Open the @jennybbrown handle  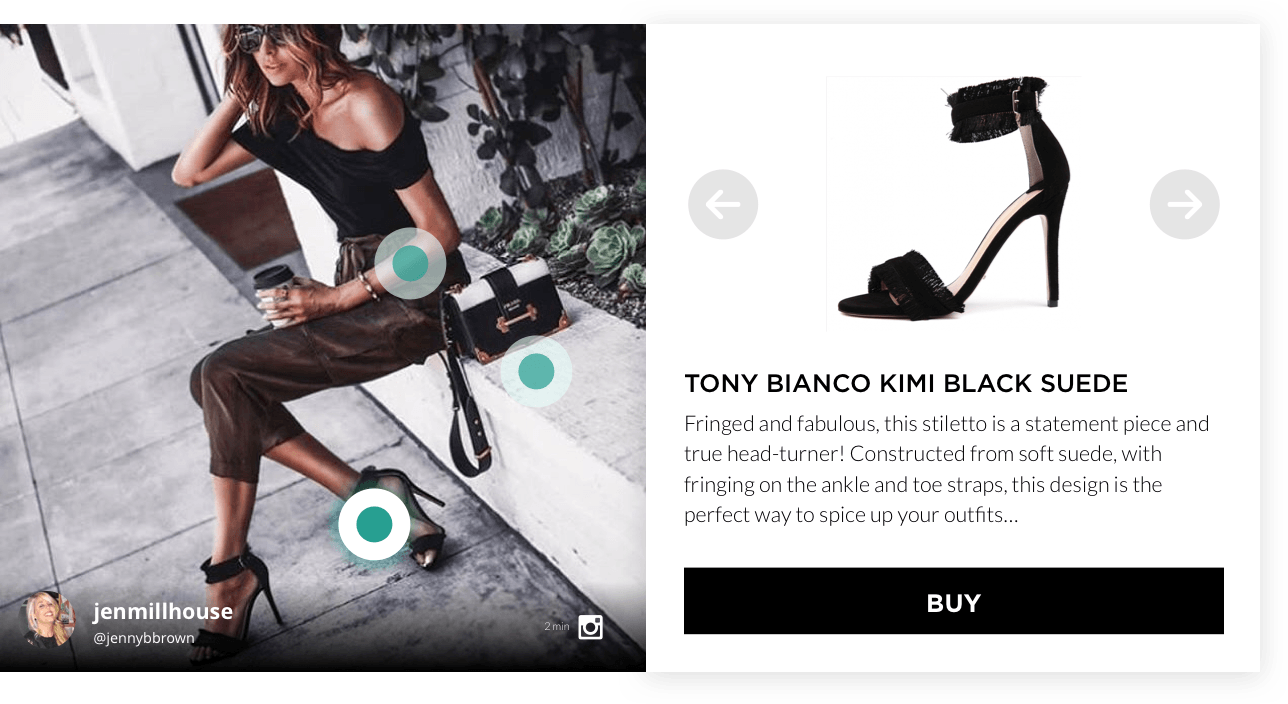[x=144, y=638]
